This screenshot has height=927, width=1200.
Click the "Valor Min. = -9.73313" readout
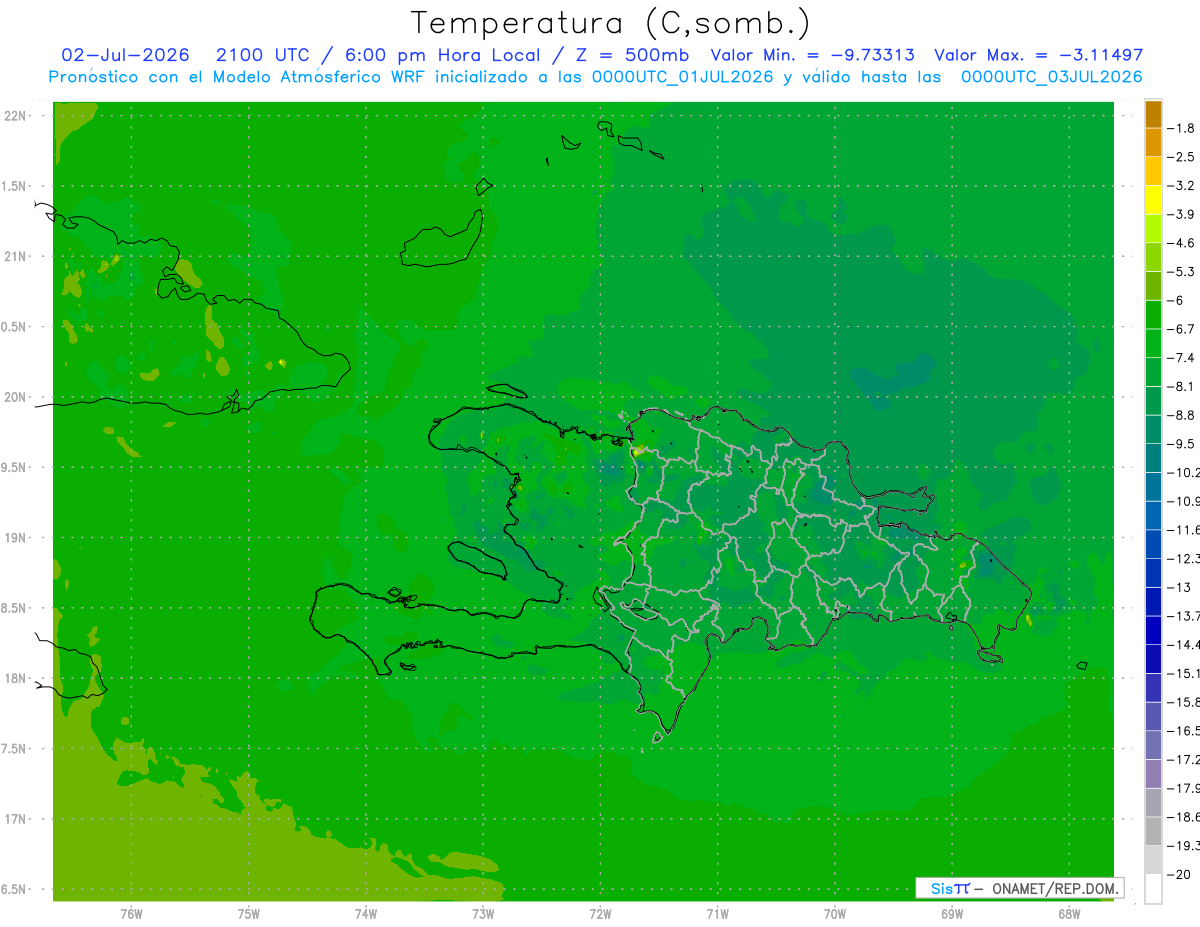click(x=812, y=55)
